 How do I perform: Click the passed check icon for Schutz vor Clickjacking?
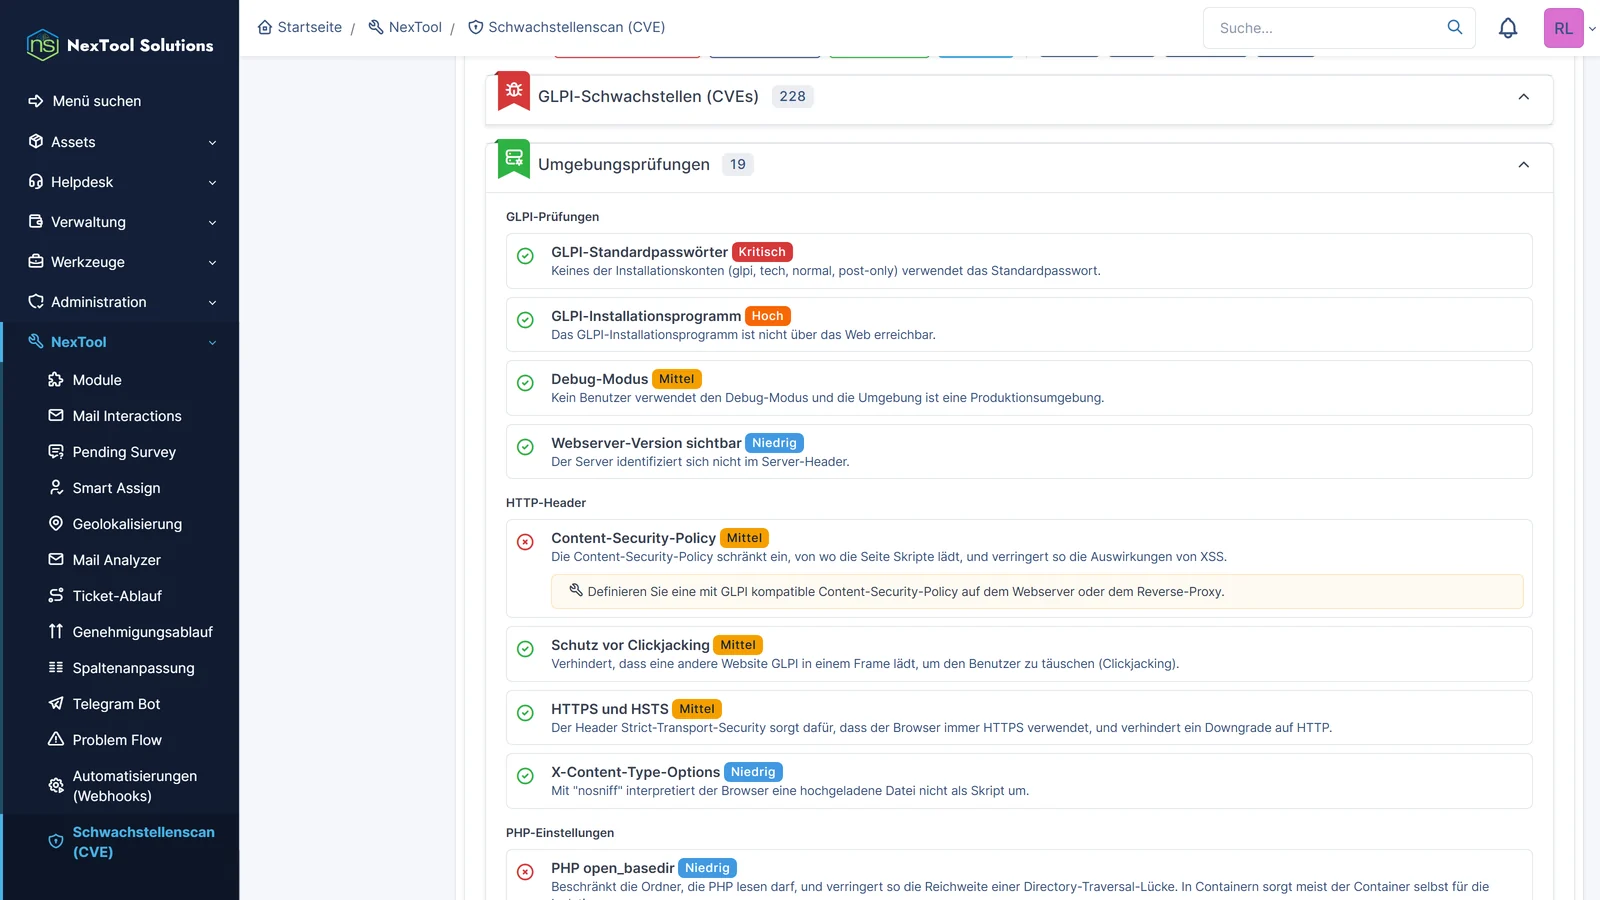coord(525,649)
